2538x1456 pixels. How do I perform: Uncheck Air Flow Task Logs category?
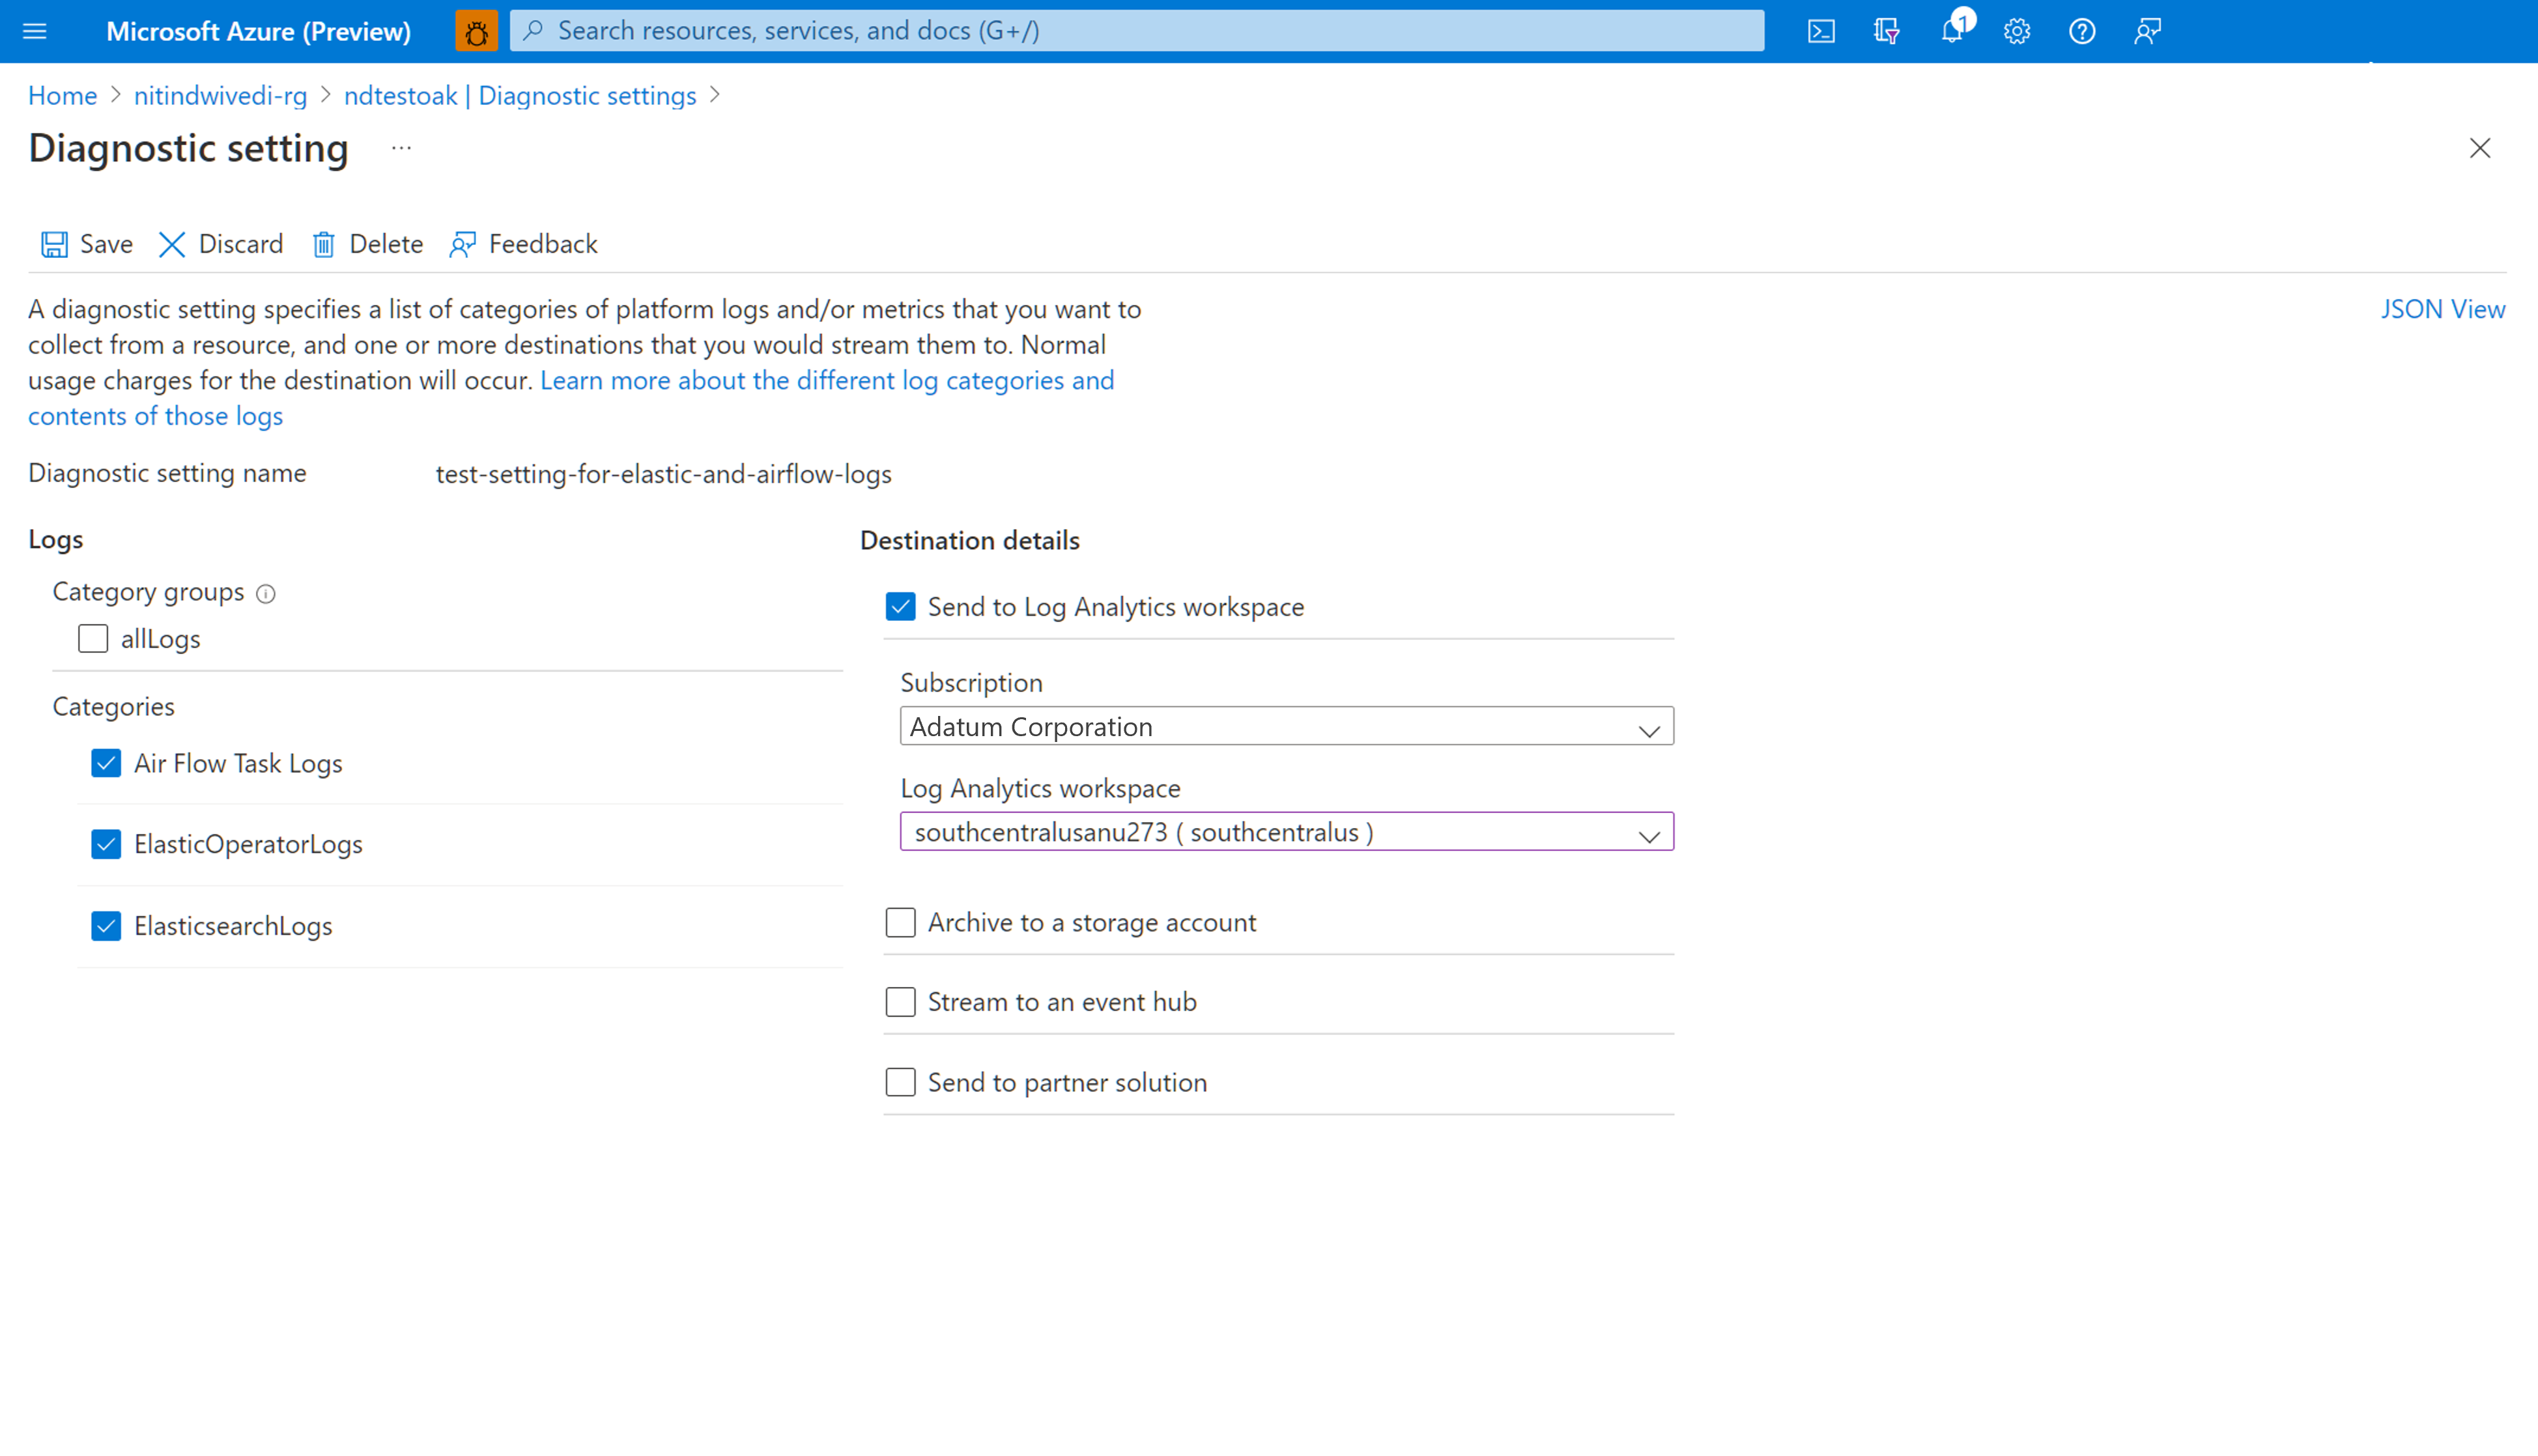coord(106,763)
